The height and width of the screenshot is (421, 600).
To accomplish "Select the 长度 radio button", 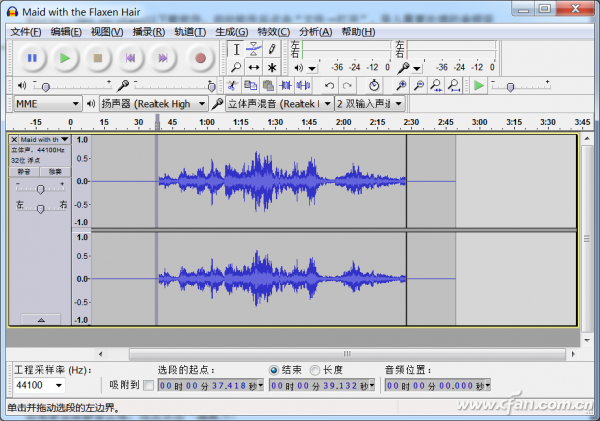I will [315, 370].
